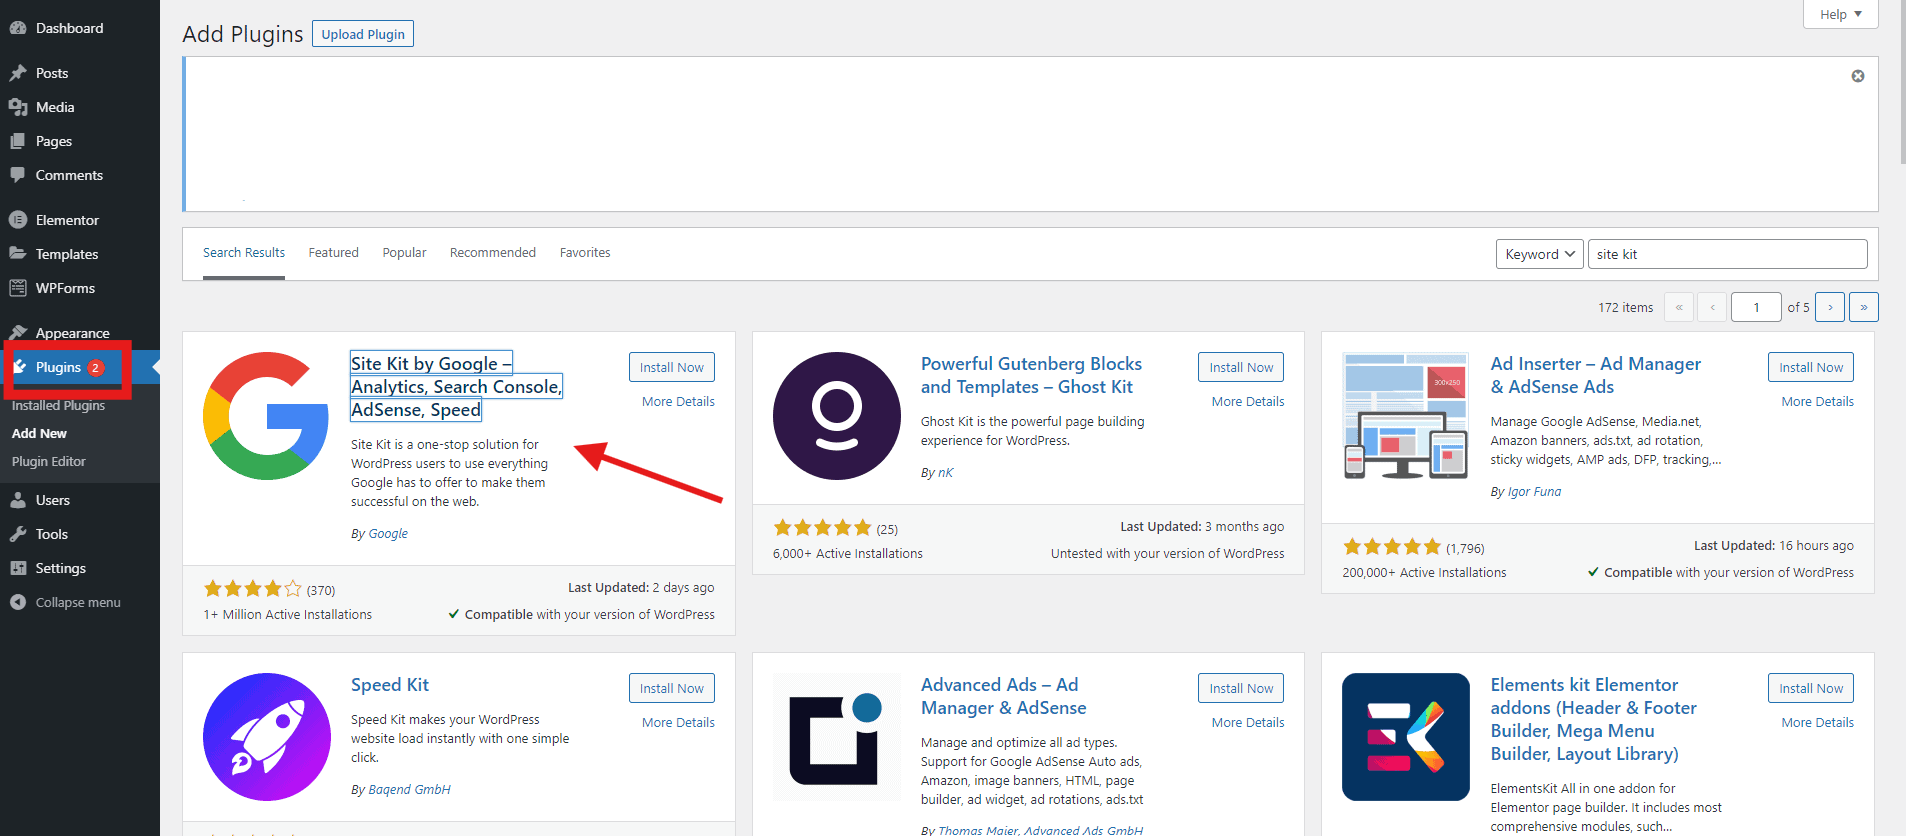Click the Pages icon in sidebar
Viewport: 1906px width, 836px height.
[x=18, y=141]
